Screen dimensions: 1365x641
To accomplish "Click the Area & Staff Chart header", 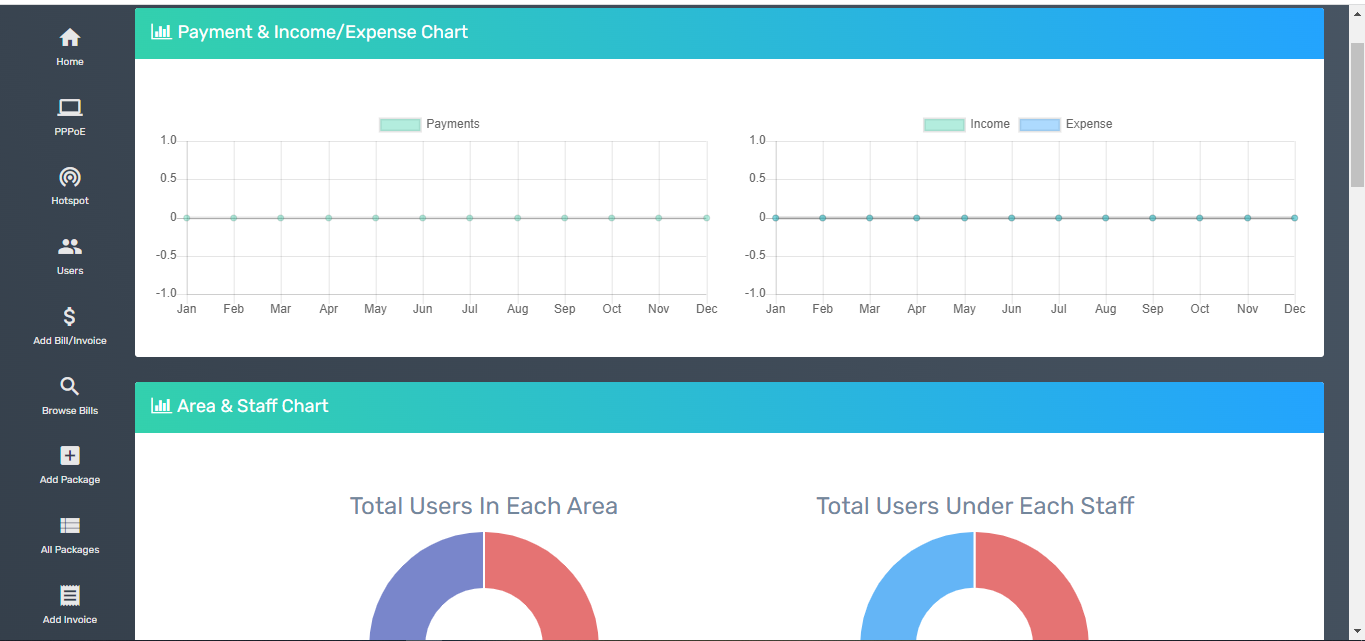I will click(x=253, y=406).
